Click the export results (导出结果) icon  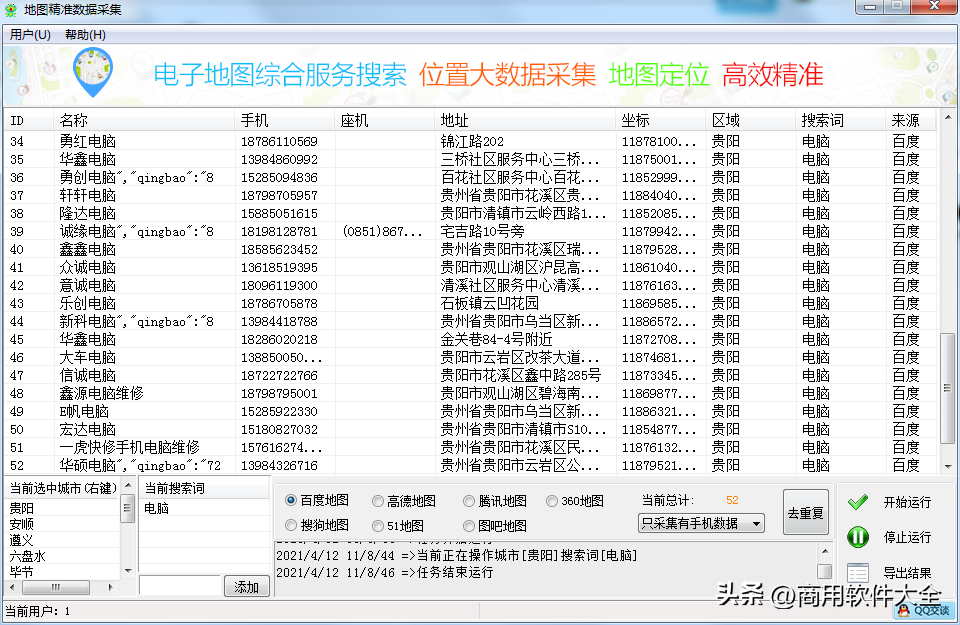point(857,571)
